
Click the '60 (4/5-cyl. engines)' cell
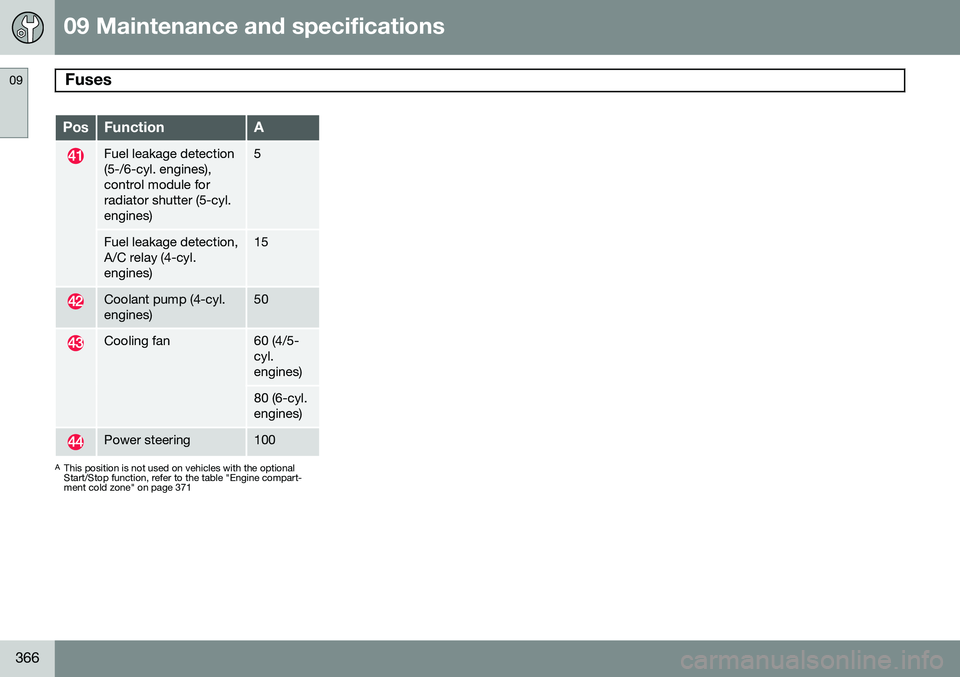[x=283, y=357]
